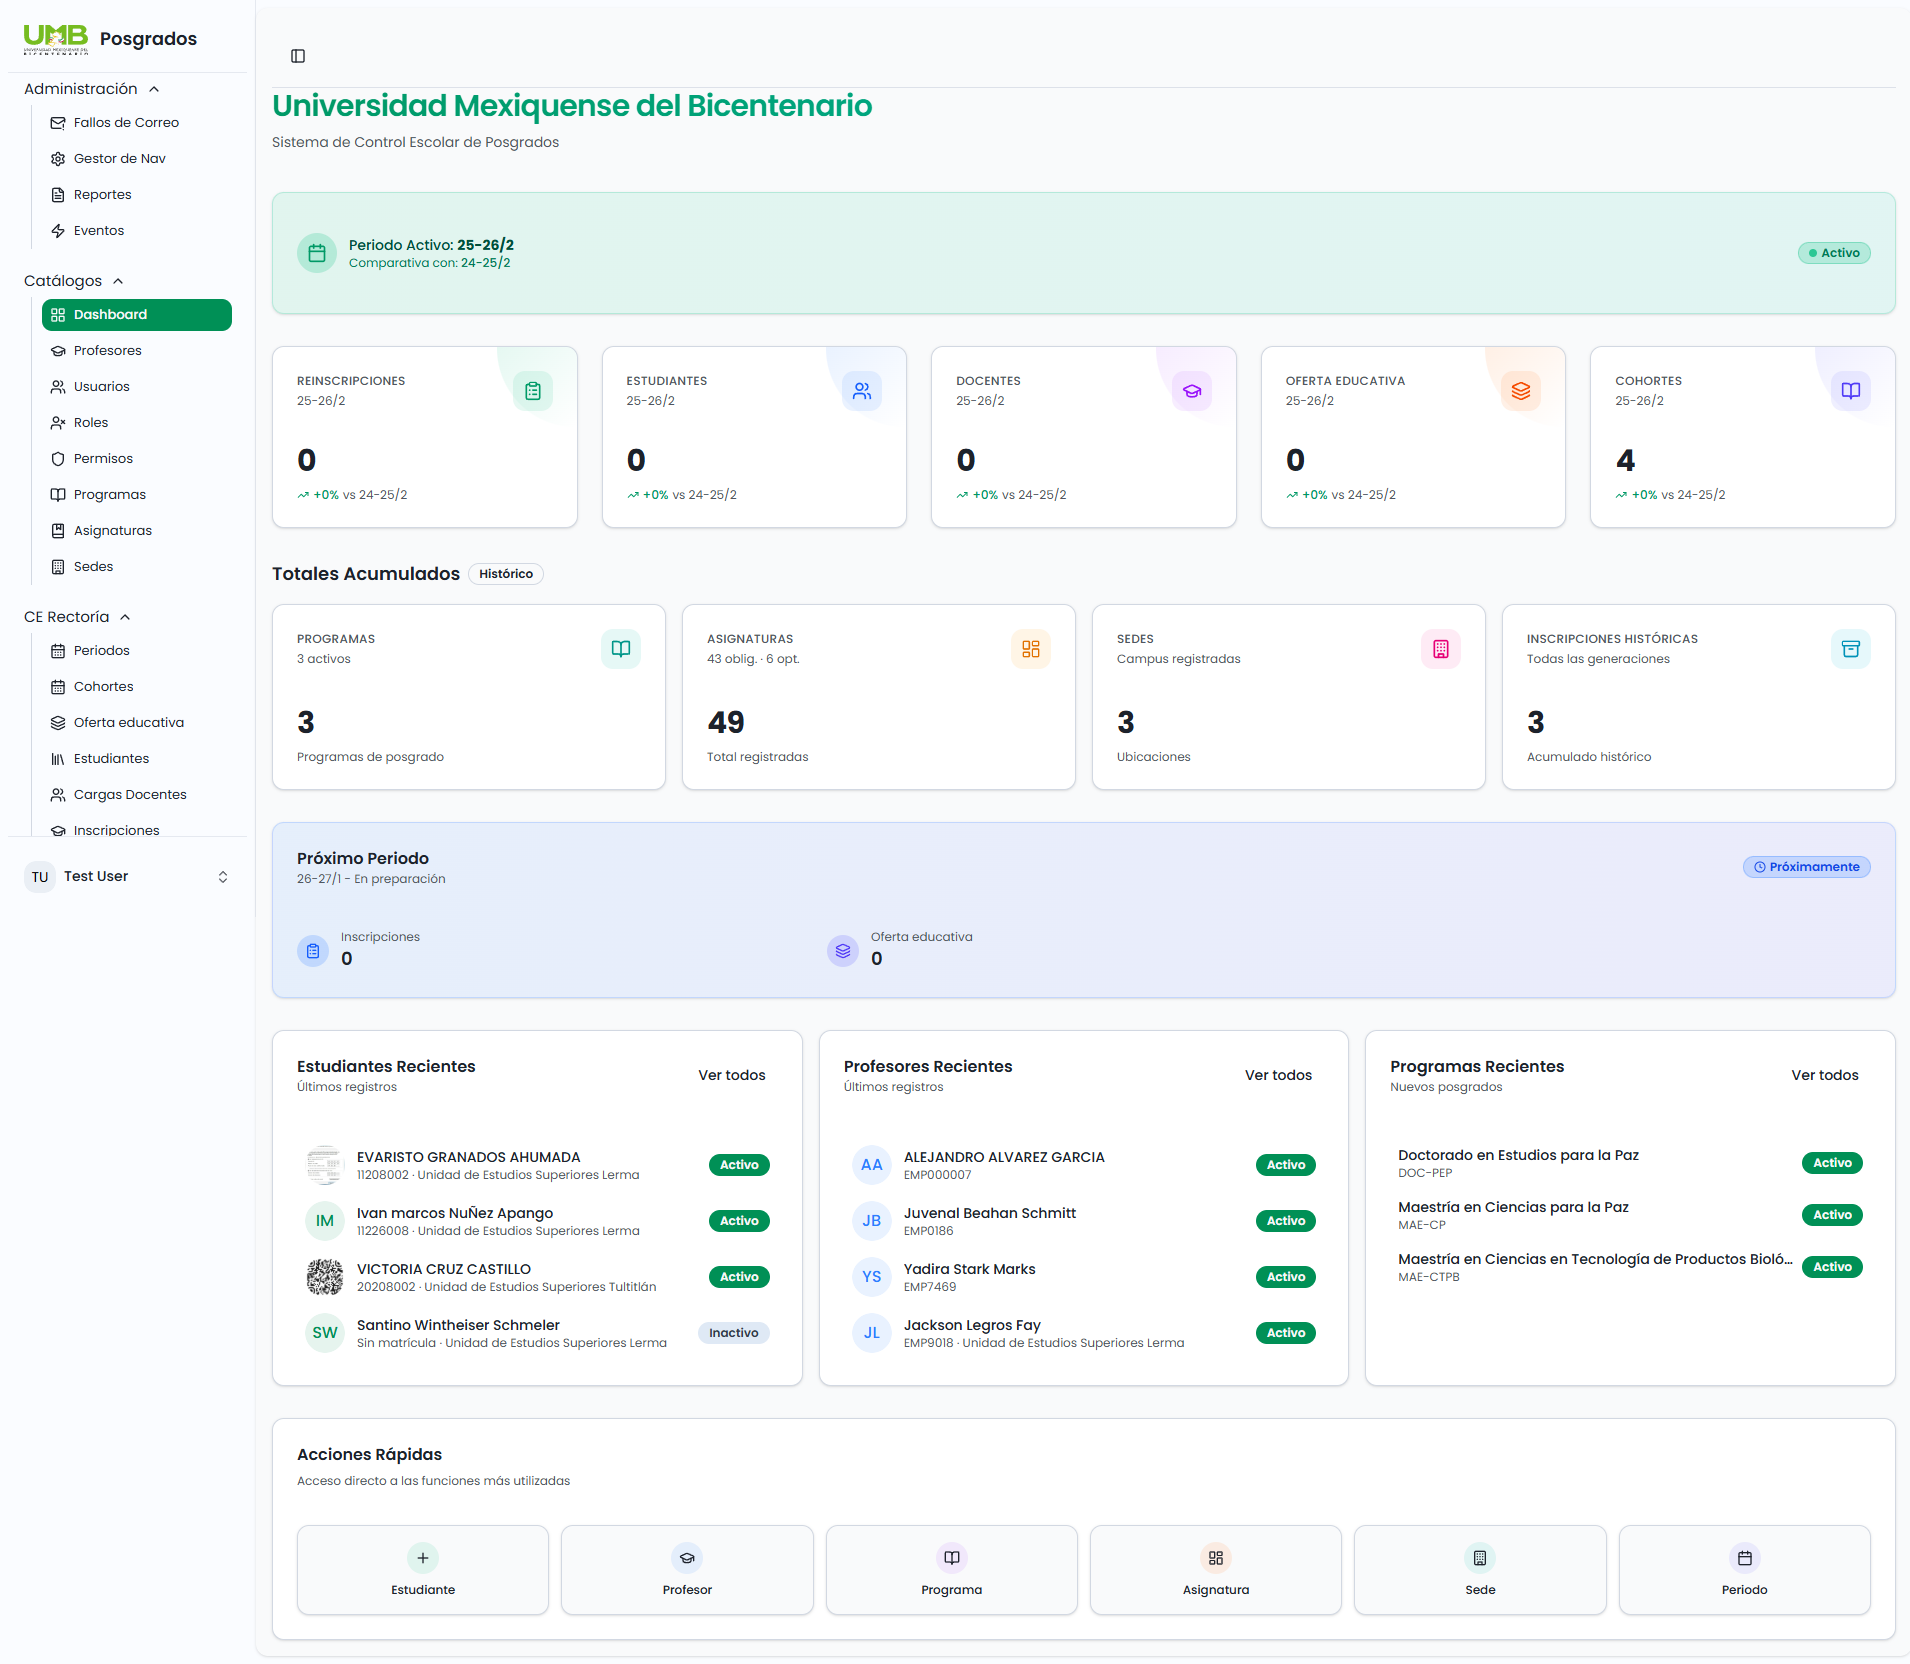Select professor ALEJANDRO ALVAREZ GARCIA
This screenshot has height=1664, width=1910.
click(x=1083, y=1165)
